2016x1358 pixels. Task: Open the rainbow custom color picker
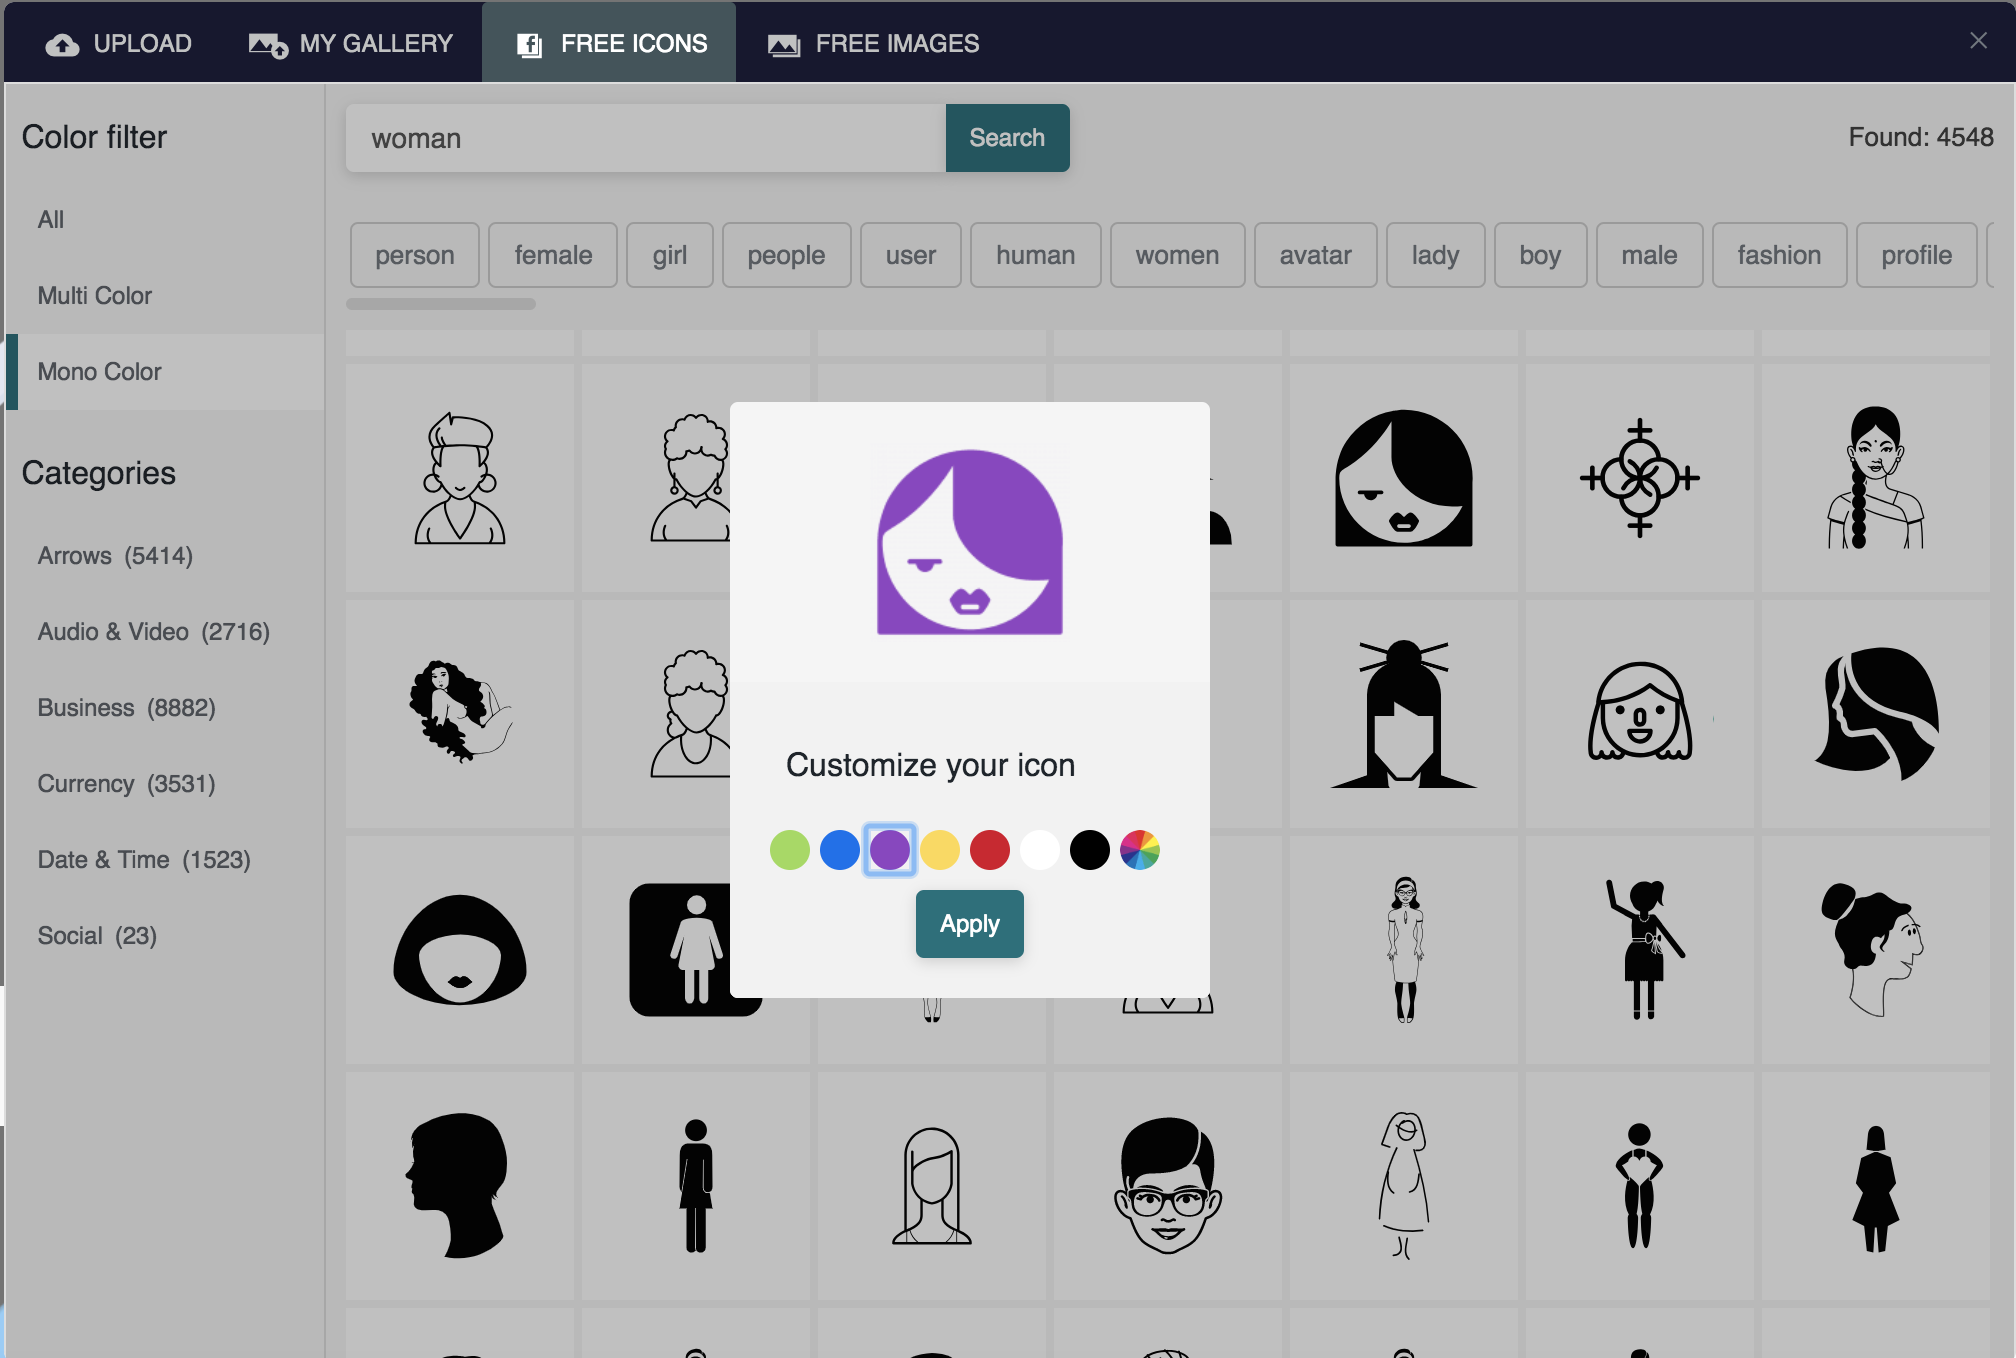pyautogui.click(x=1140, y=850)
